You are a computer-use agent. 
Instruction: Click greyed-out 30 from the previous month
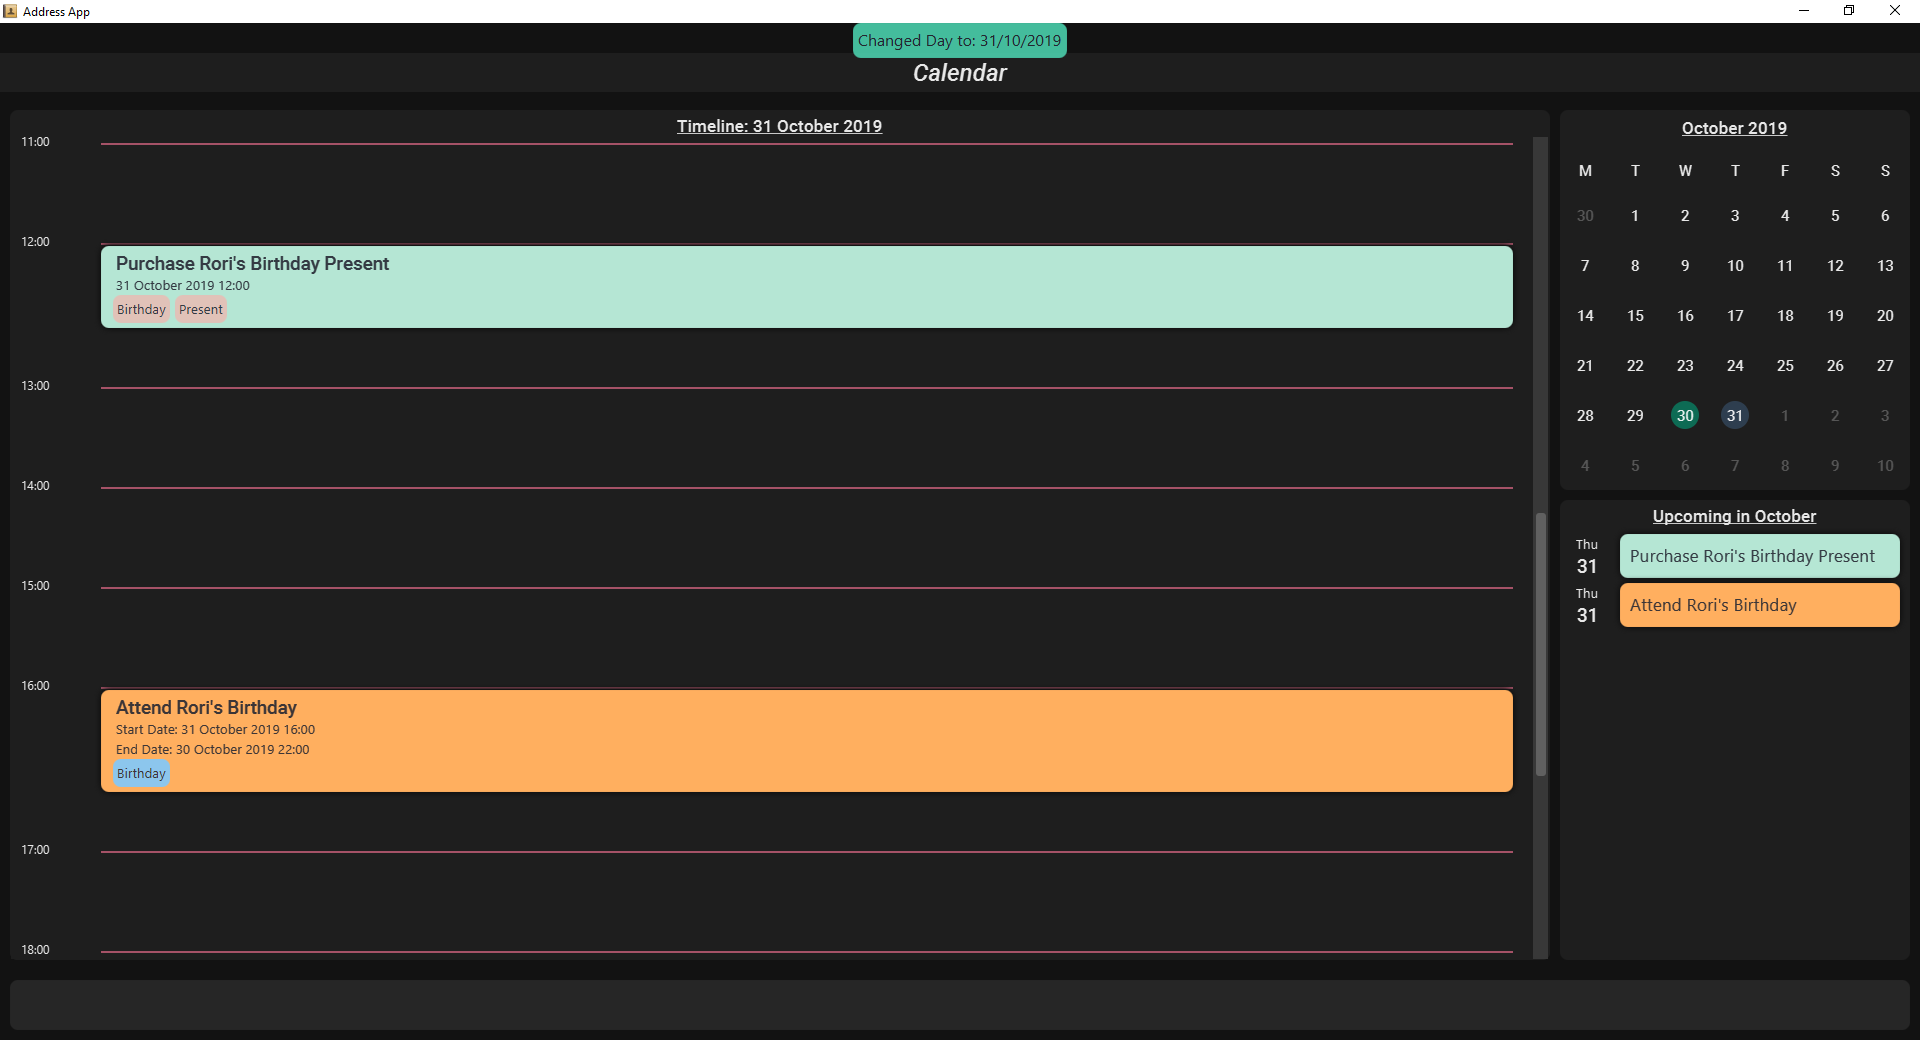[1585, 216]
